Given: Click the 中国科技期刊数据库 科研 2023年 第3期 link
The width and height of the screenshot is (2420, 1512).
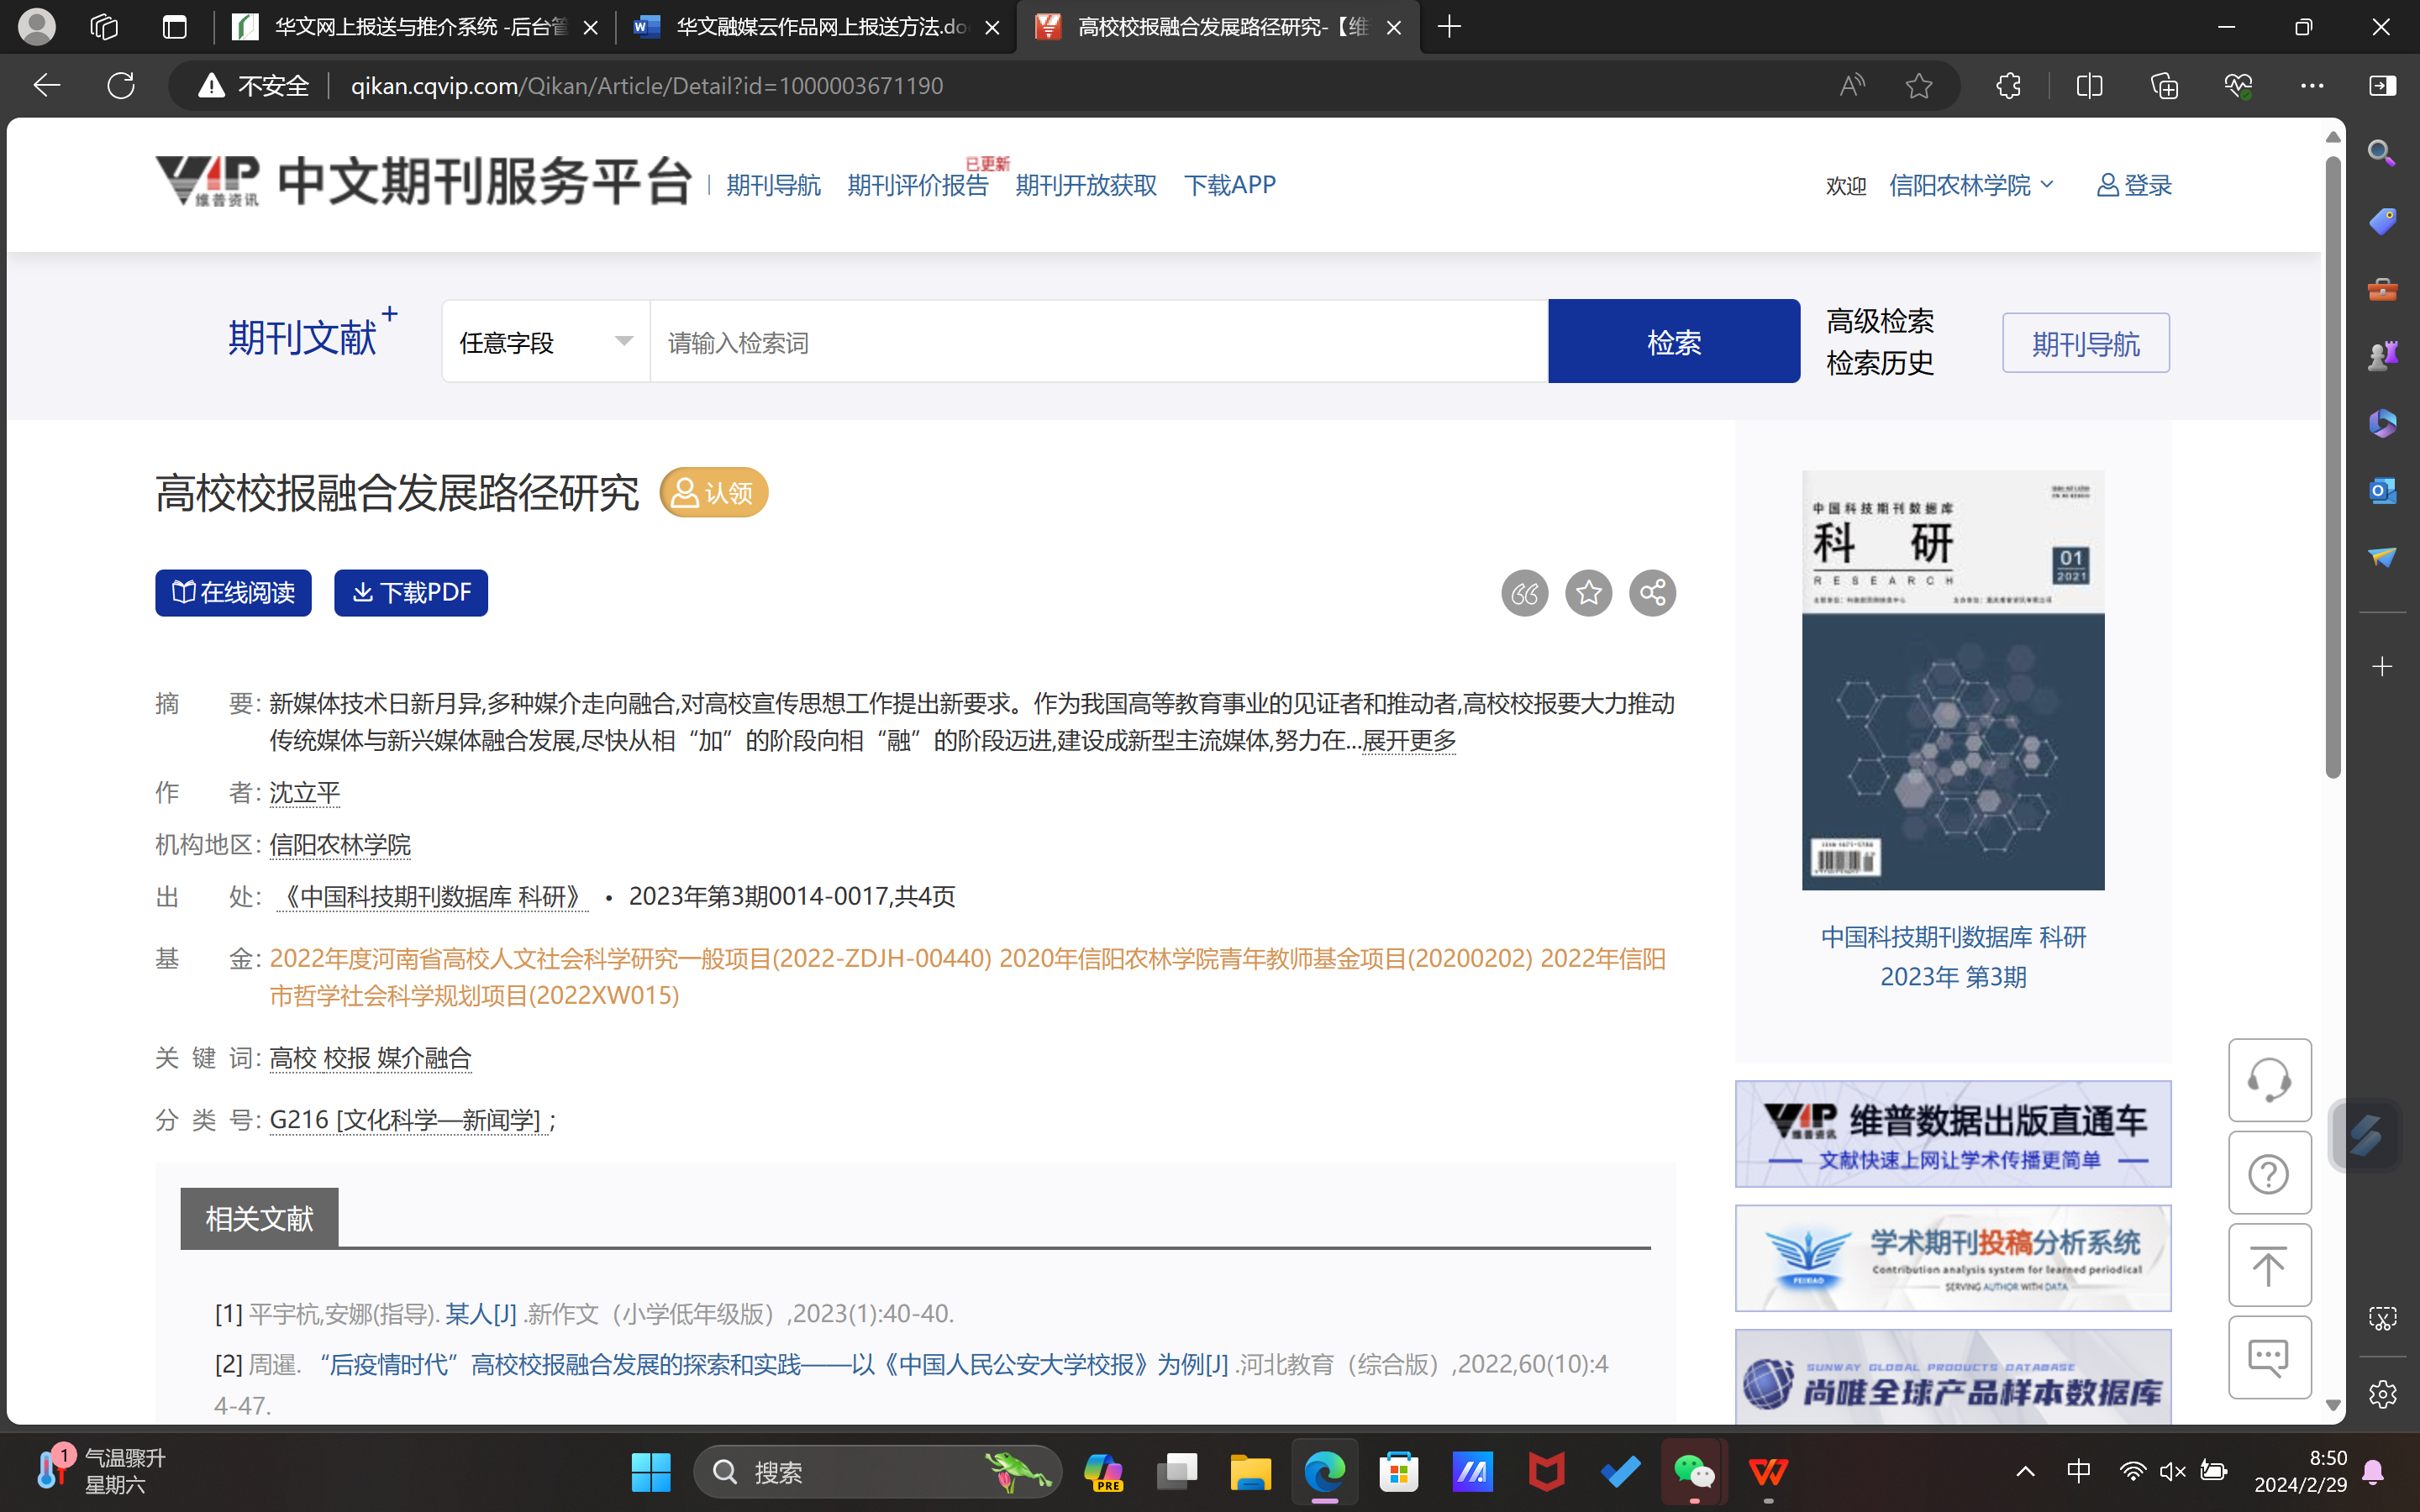Looking at the screenshot, I should click(x=1952, y=957).
